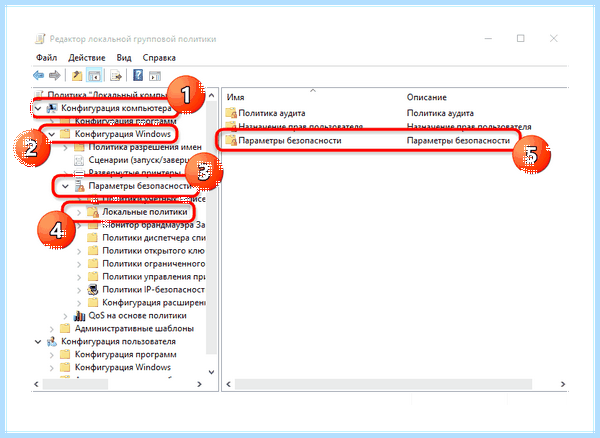Viewport: 600px width, 438px height.
Task: Click the details pane horizontal scrollbar thumb
Action: click(x=383, y=384)
